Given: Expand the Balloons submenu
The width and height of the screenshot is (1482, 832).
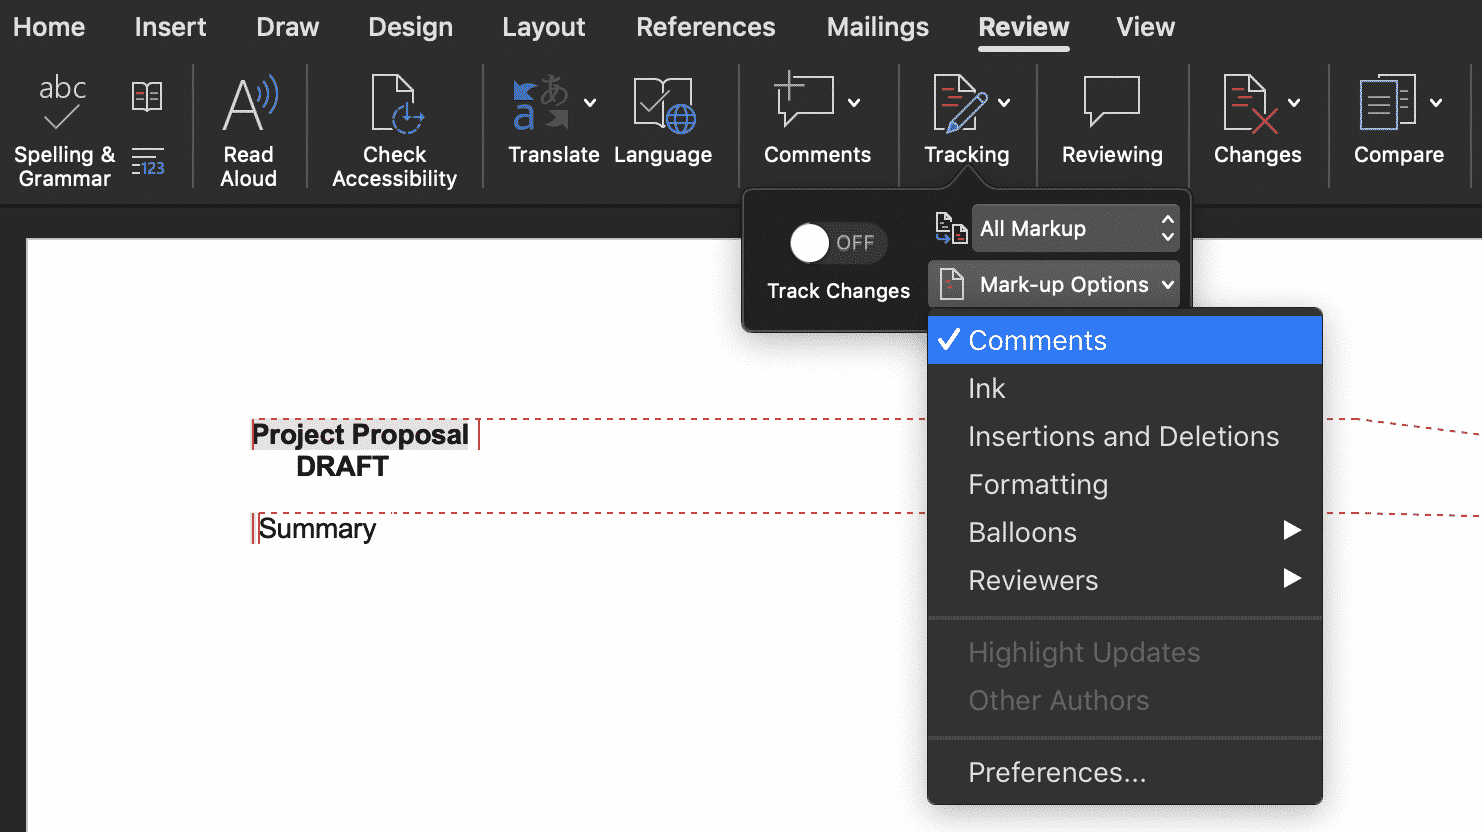Looking at the screenshot, I should 1022,532.
